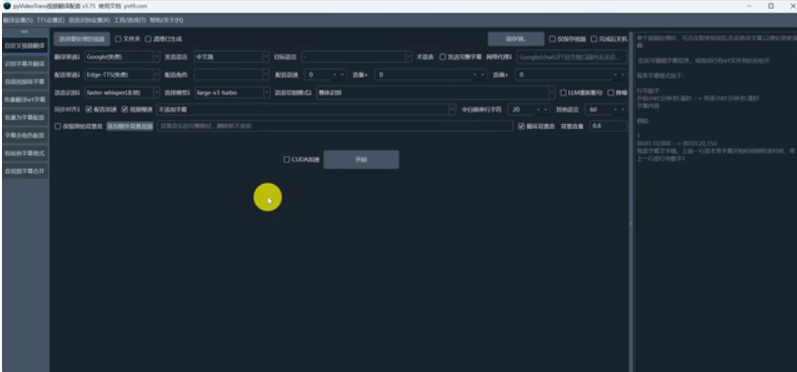Image resolution: width=797 pixels, height=372 pixels.
Task: Click the background music path input field
Action: [x=334, y=126]
